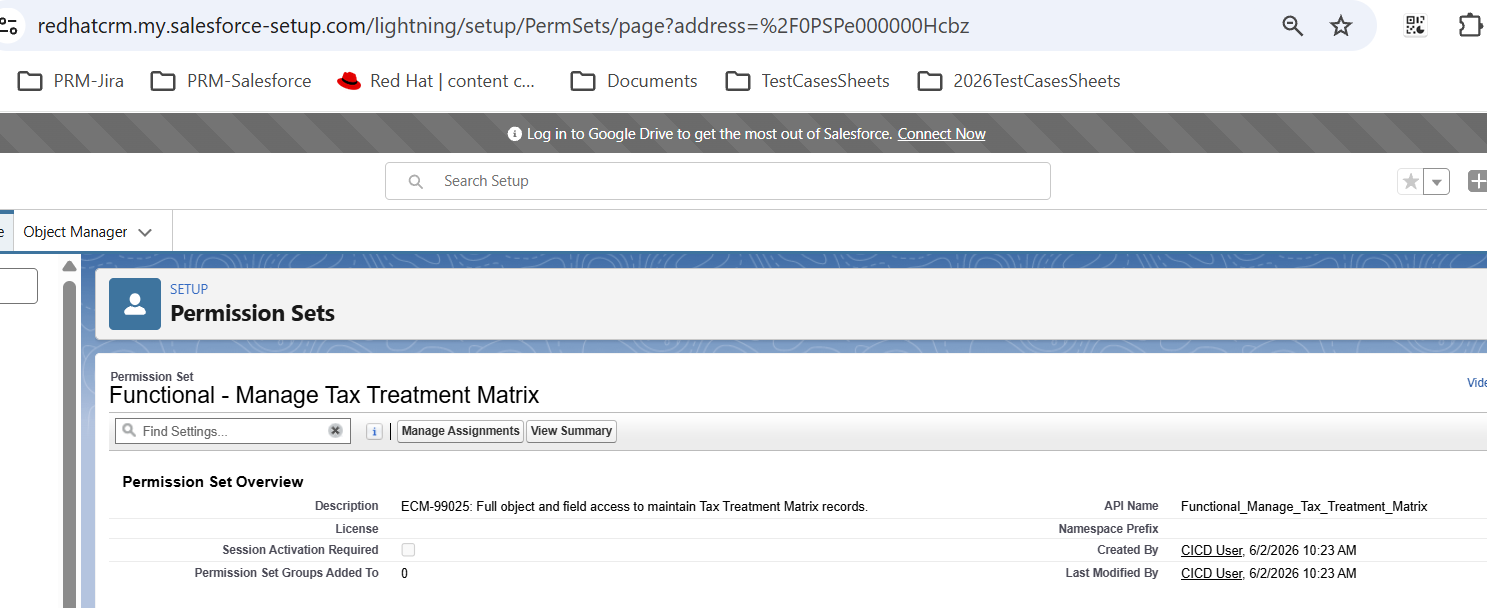Click the blue info icon beside Find Settings
This screenshot has width=1487, height=608.
[x=374, y=431]
